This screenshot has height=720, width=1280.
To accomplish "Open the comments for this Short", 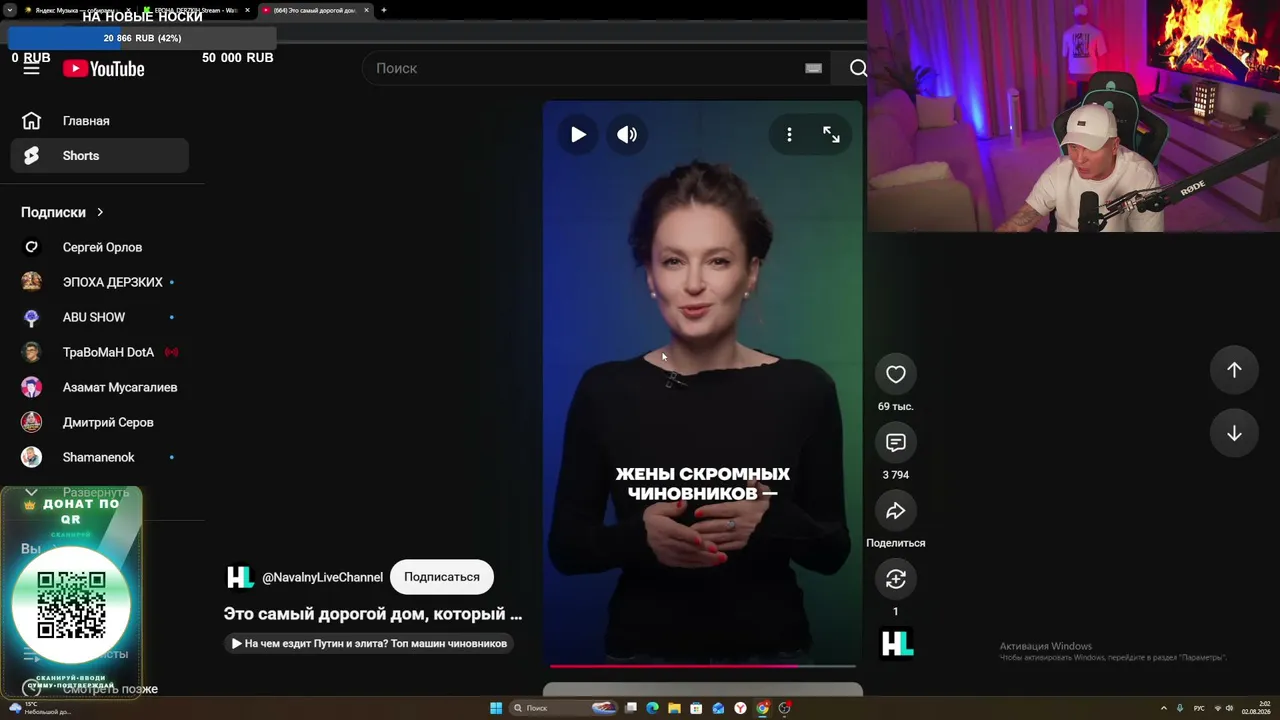I will [x=896, y=442].
